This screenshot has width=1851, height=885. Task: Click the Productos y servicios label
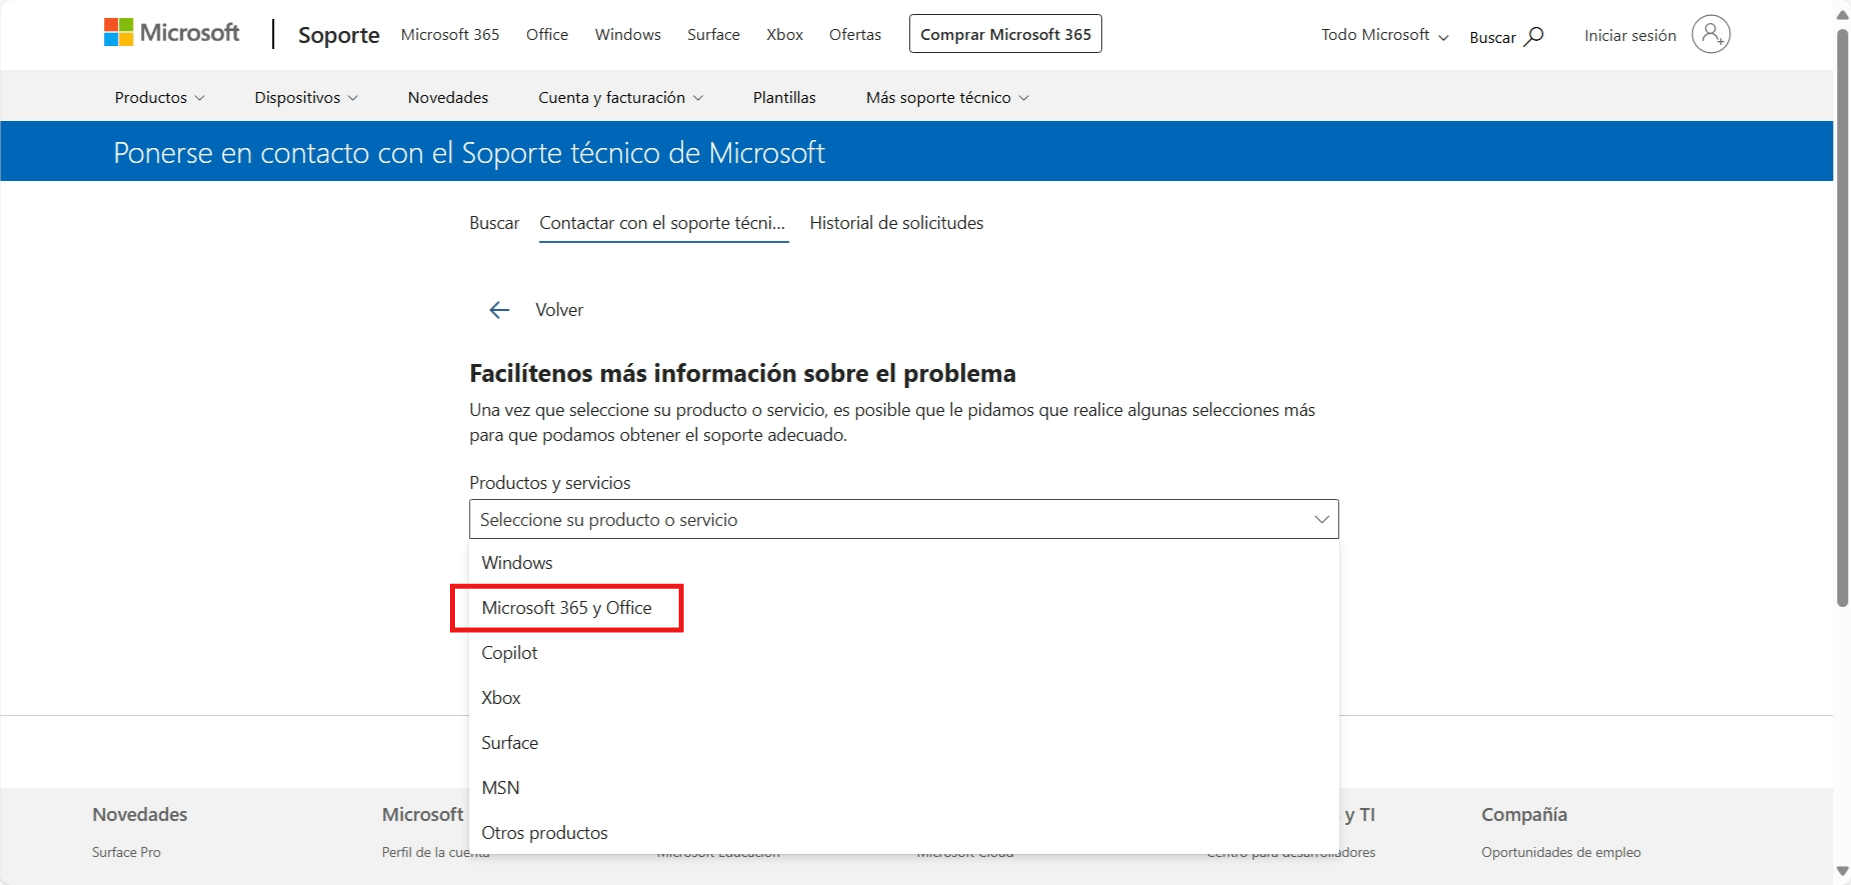[x=550, y=483]
